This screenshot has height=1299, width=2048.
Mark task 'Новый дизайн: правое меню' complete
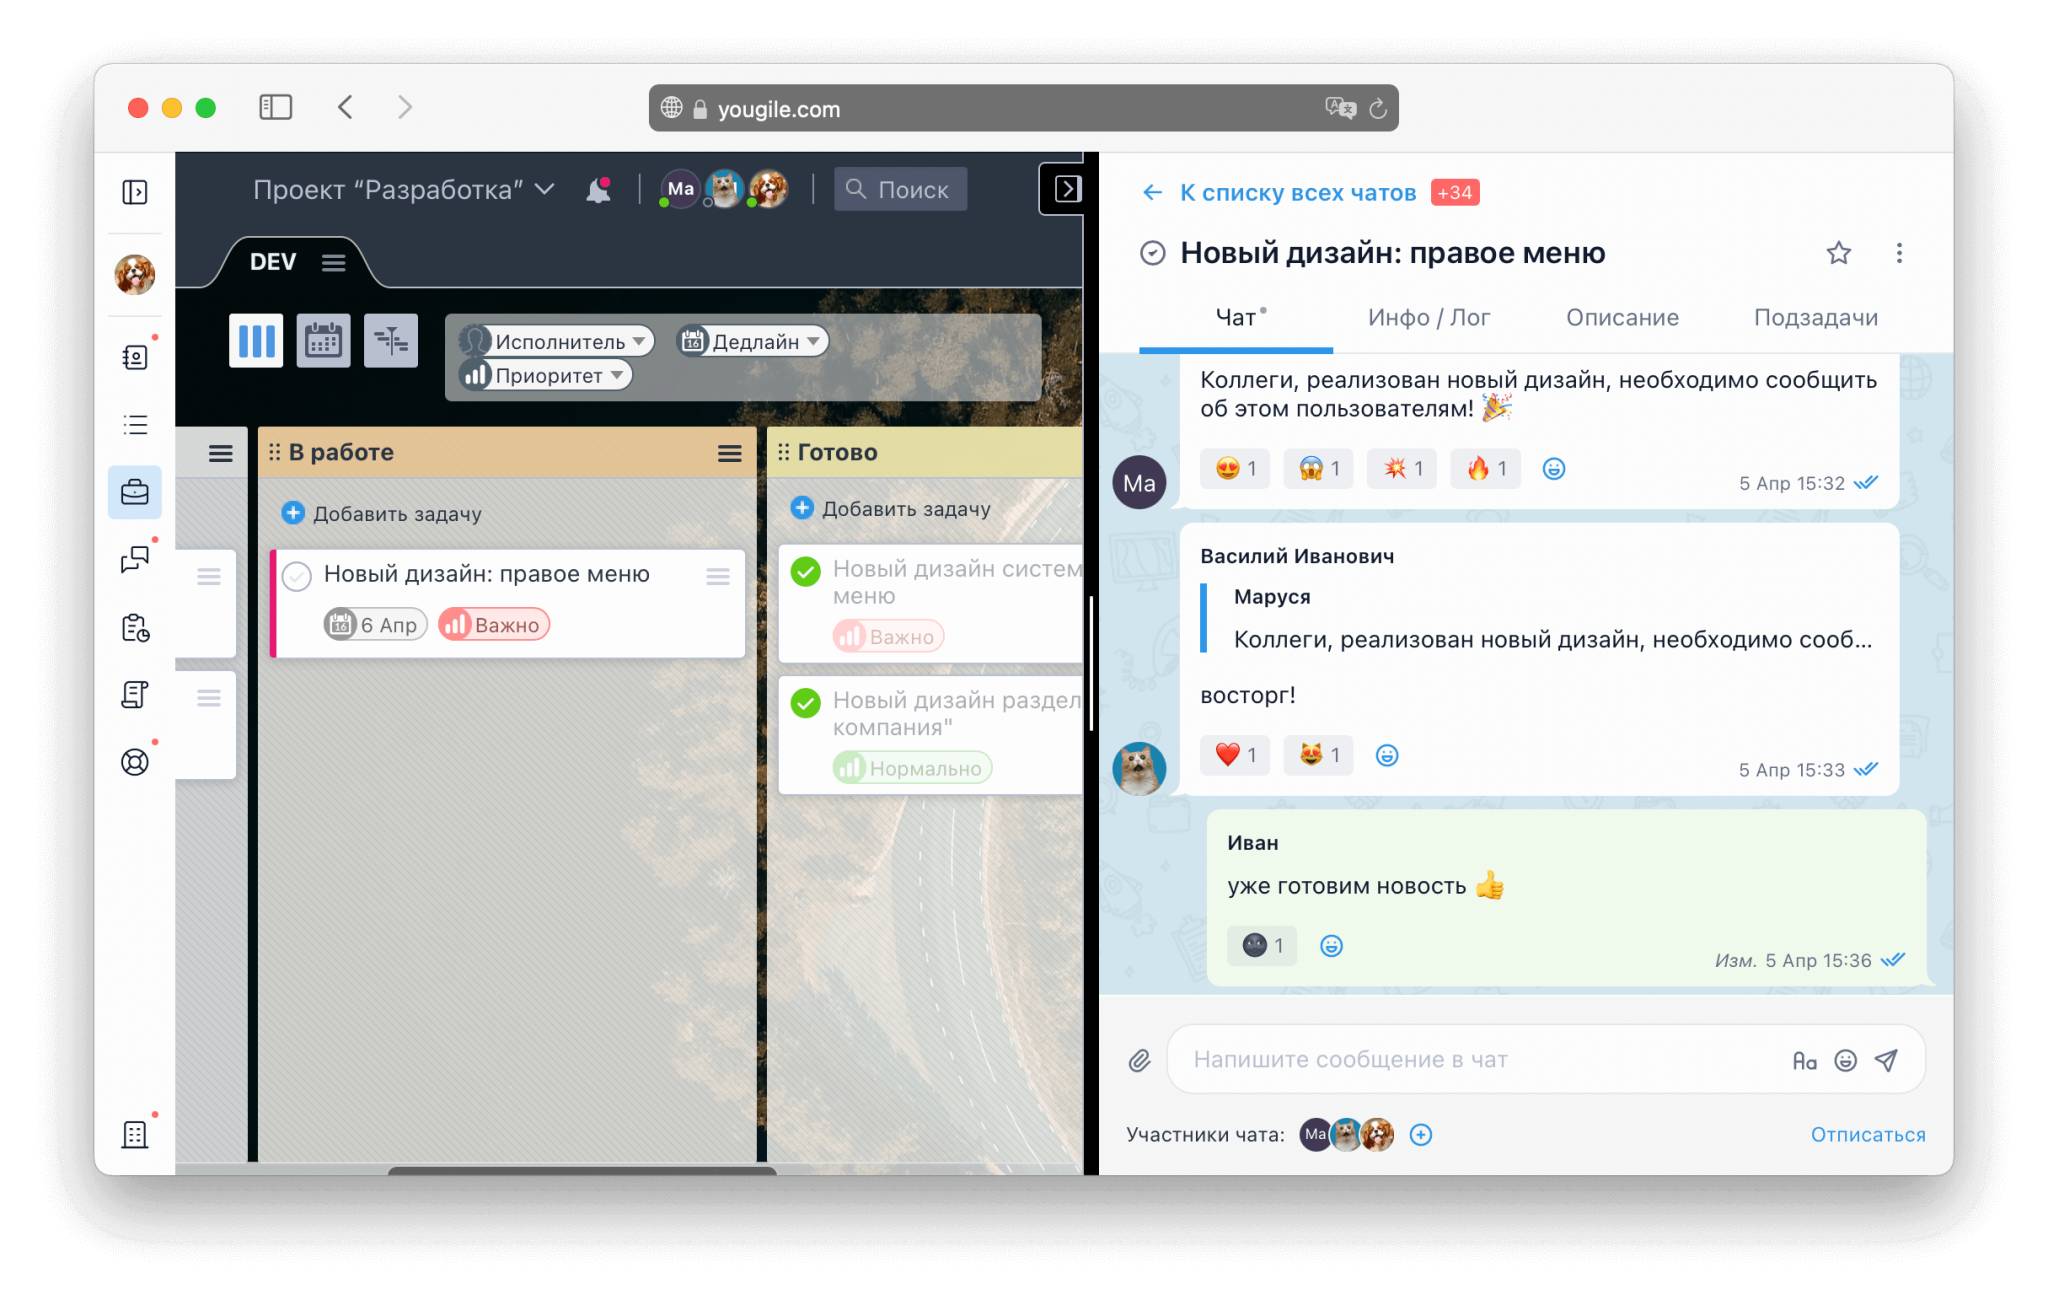(297, 576)
